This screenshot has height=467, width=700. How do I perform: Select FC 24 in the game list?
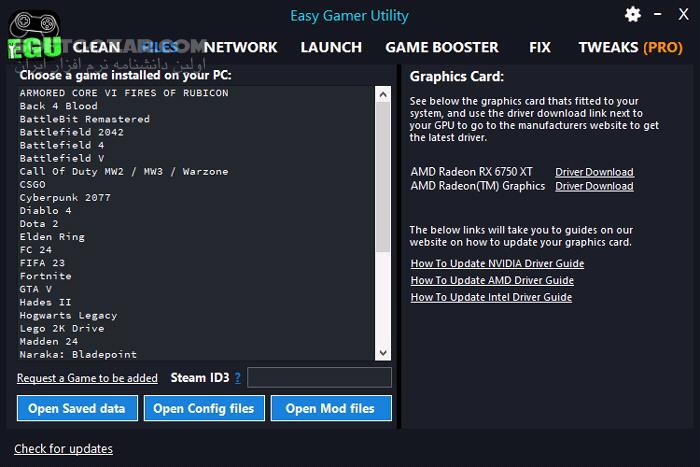coord(196,250)
